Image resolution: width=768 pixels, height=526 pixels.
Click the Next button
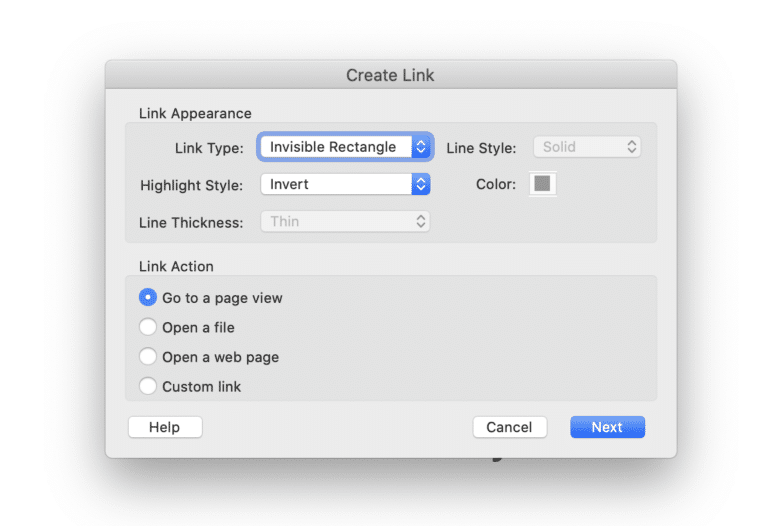click(x=607, y=427)
